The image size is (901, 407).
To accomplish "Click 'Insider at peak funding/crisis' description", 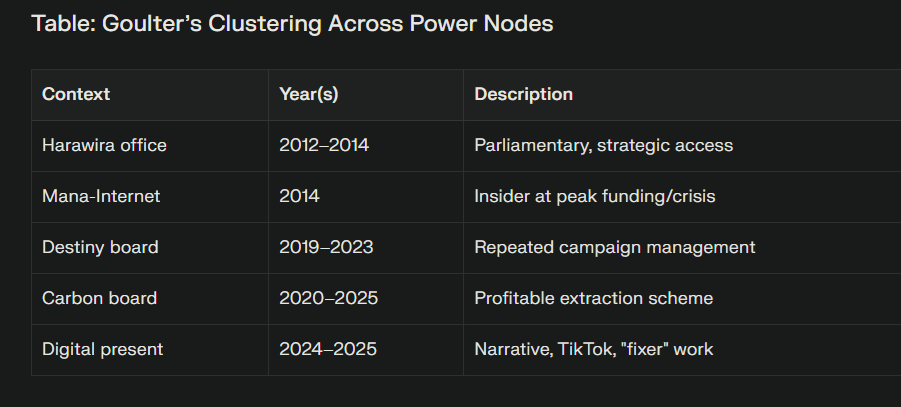I will pyautogui.click(x=594, y=196).
